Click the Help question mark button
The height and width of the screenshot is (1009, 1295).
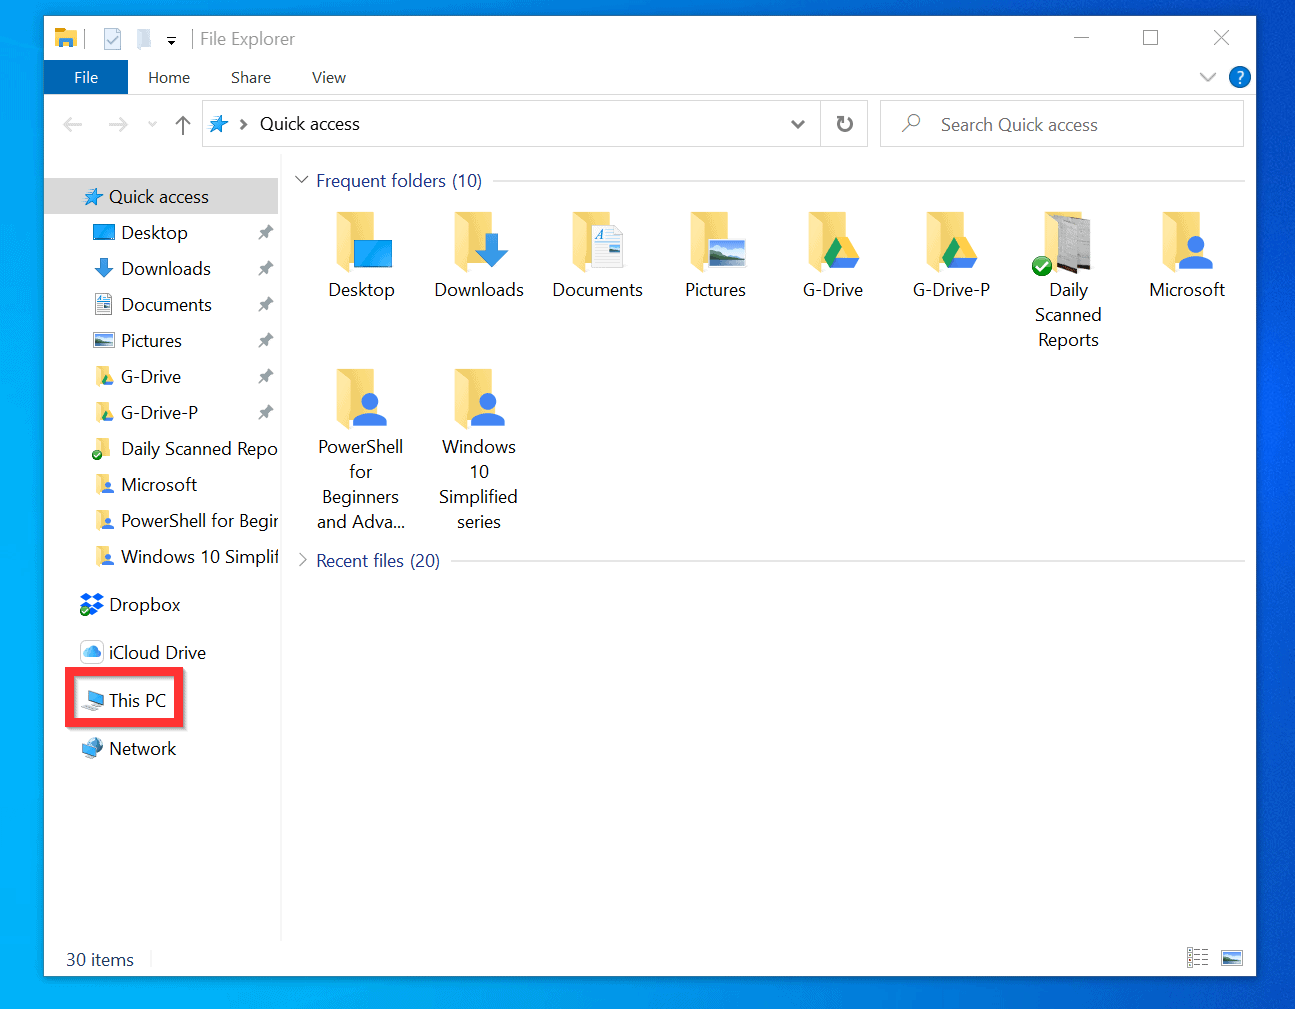click(1239, 77)
